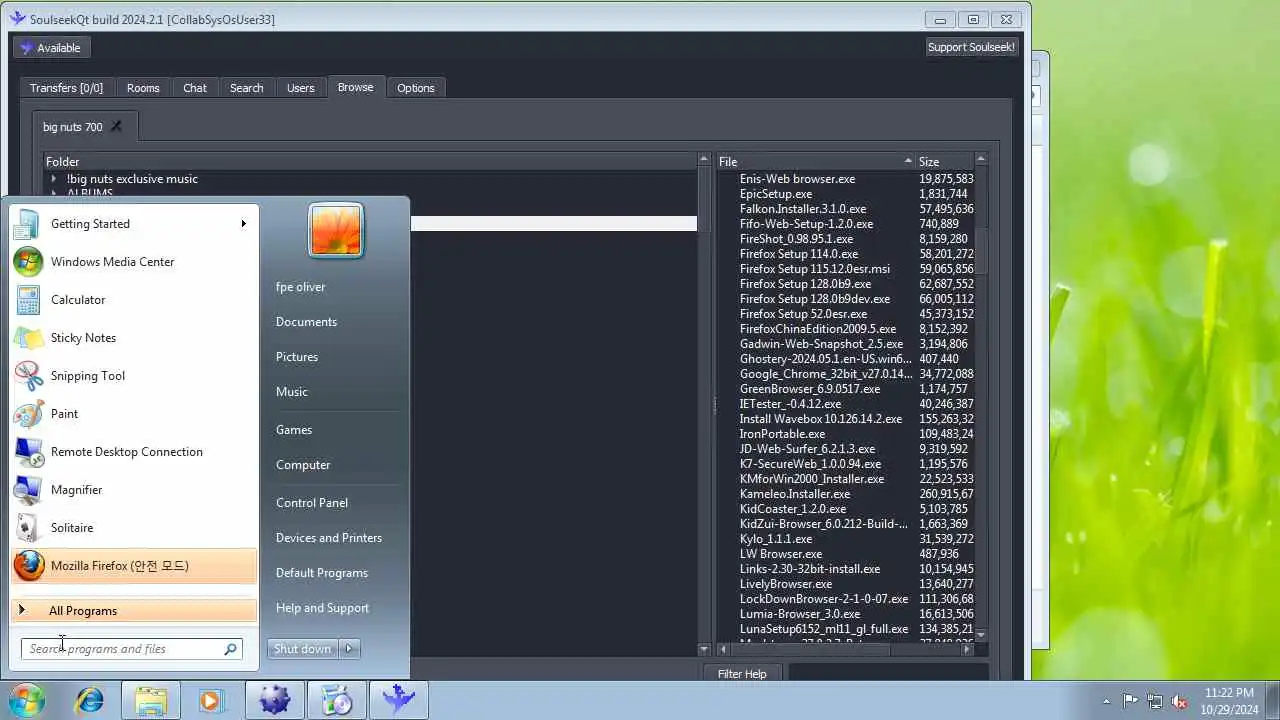Open the Options tab
This screenshot has width=1280, height=720.
416,88
